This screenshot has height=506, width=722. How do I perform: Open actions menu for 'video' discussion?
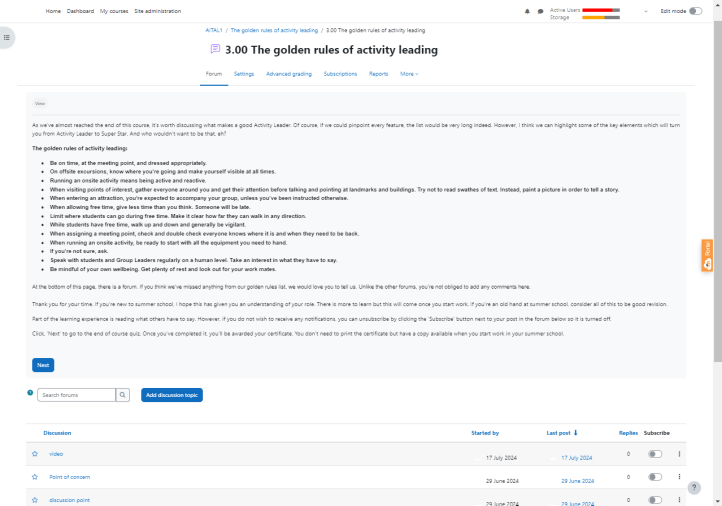[x=680, y=454]
